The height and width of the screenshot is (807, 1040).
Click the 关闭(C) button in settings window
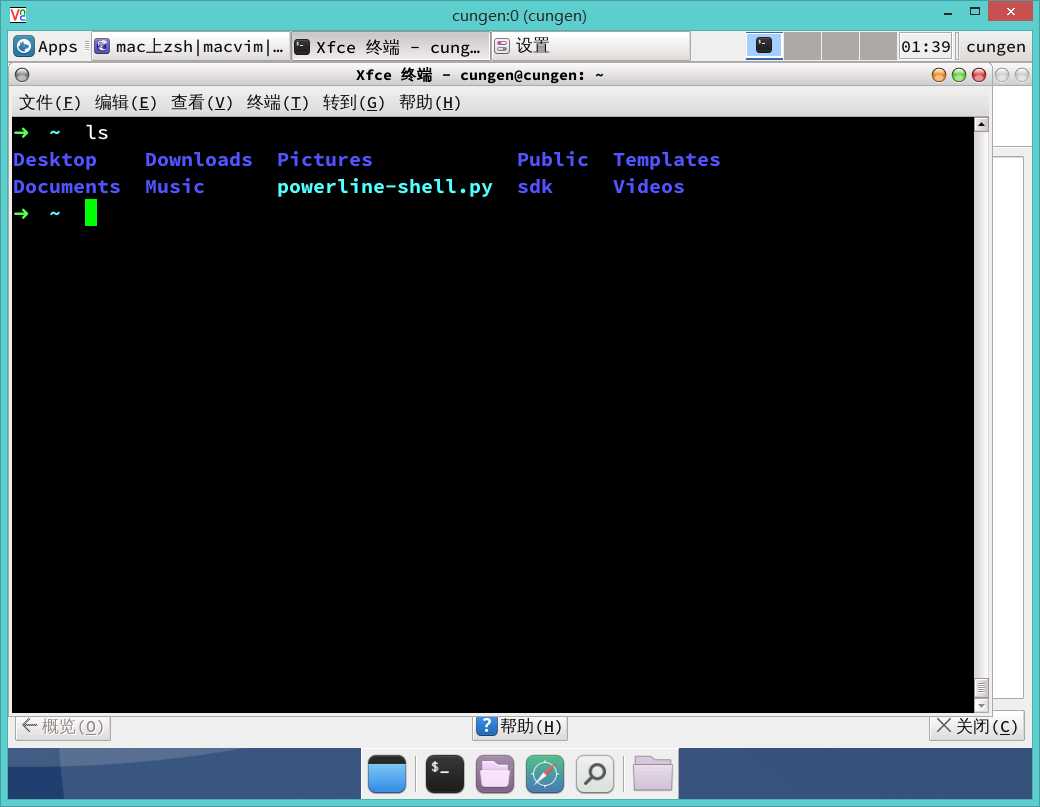977,727
